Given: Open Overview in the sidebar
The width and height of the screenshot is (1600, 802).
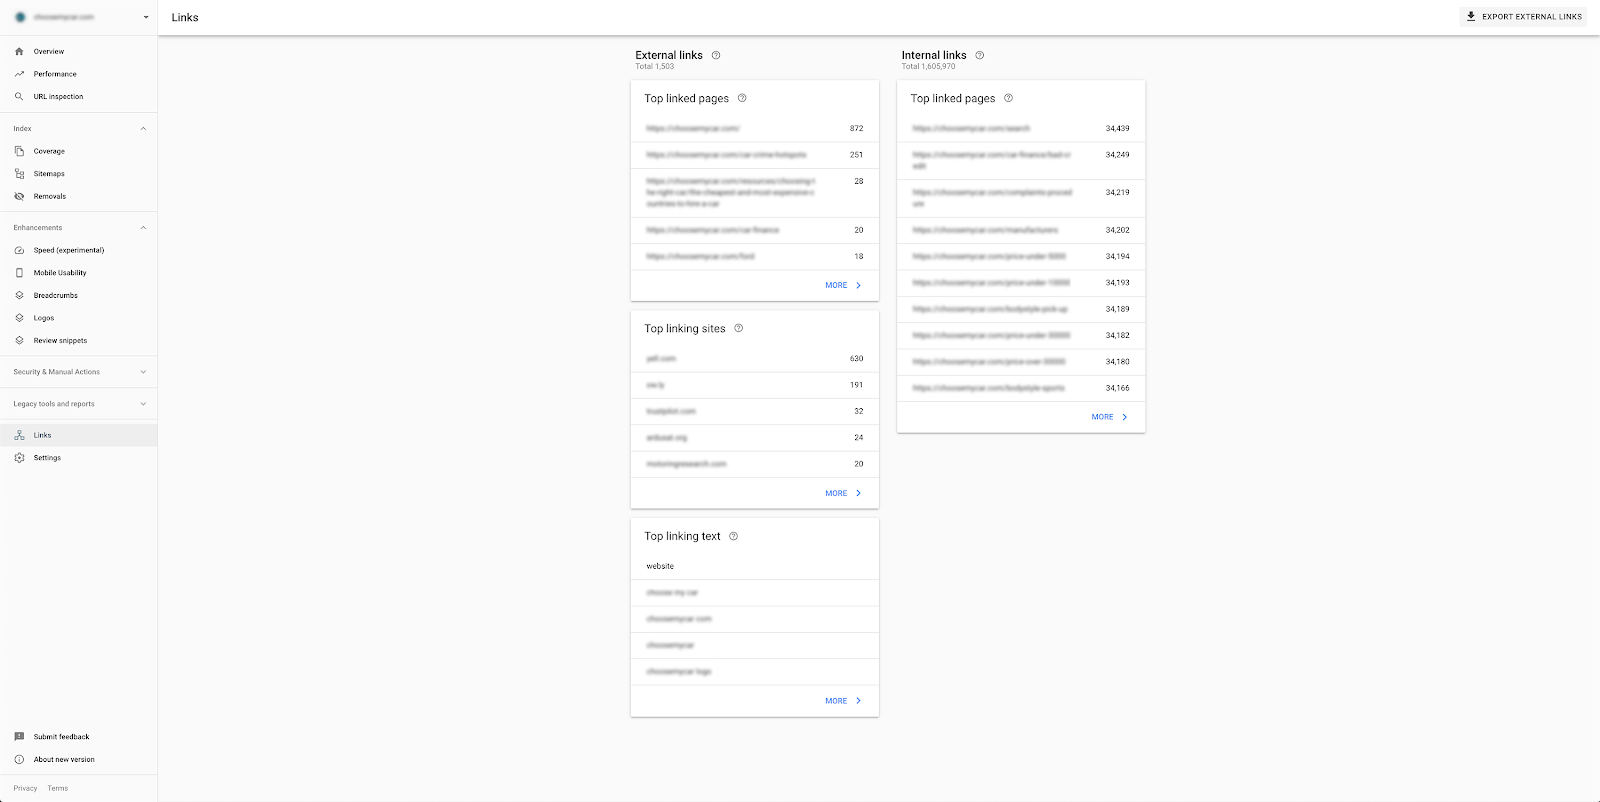Looking at the screenshot, I should (x=79, y=51).
